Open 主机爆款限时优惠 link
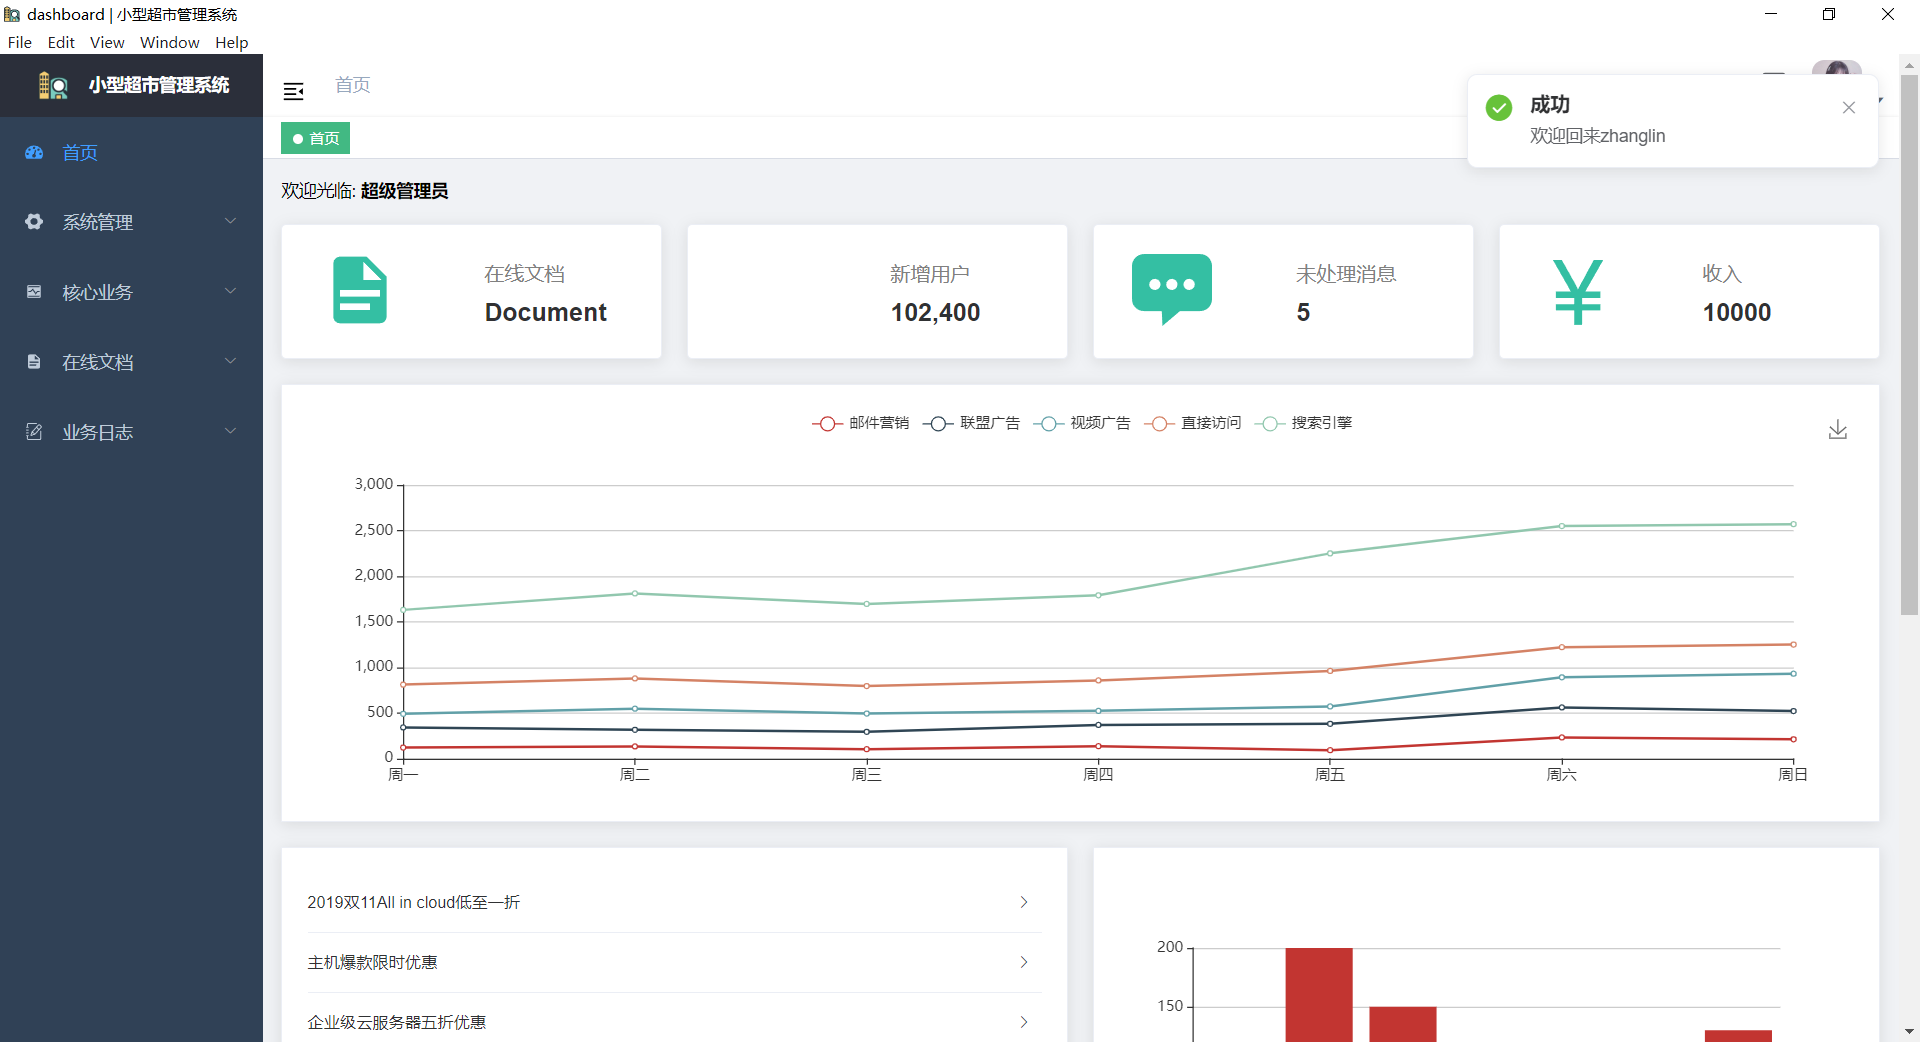Image resolution: width=1920 pixels, height=1042 pixels. coord(372,962)
